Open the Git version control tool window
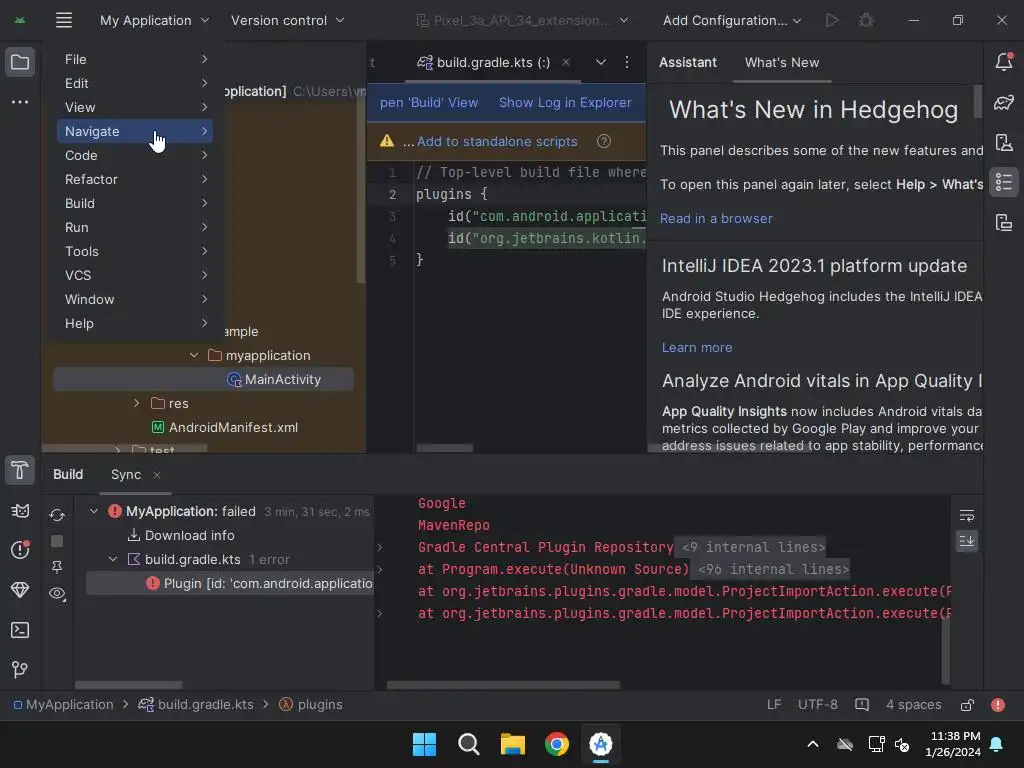Image resolution: width=1024 pixels, height=768 pixels. (x=20, y=669)
